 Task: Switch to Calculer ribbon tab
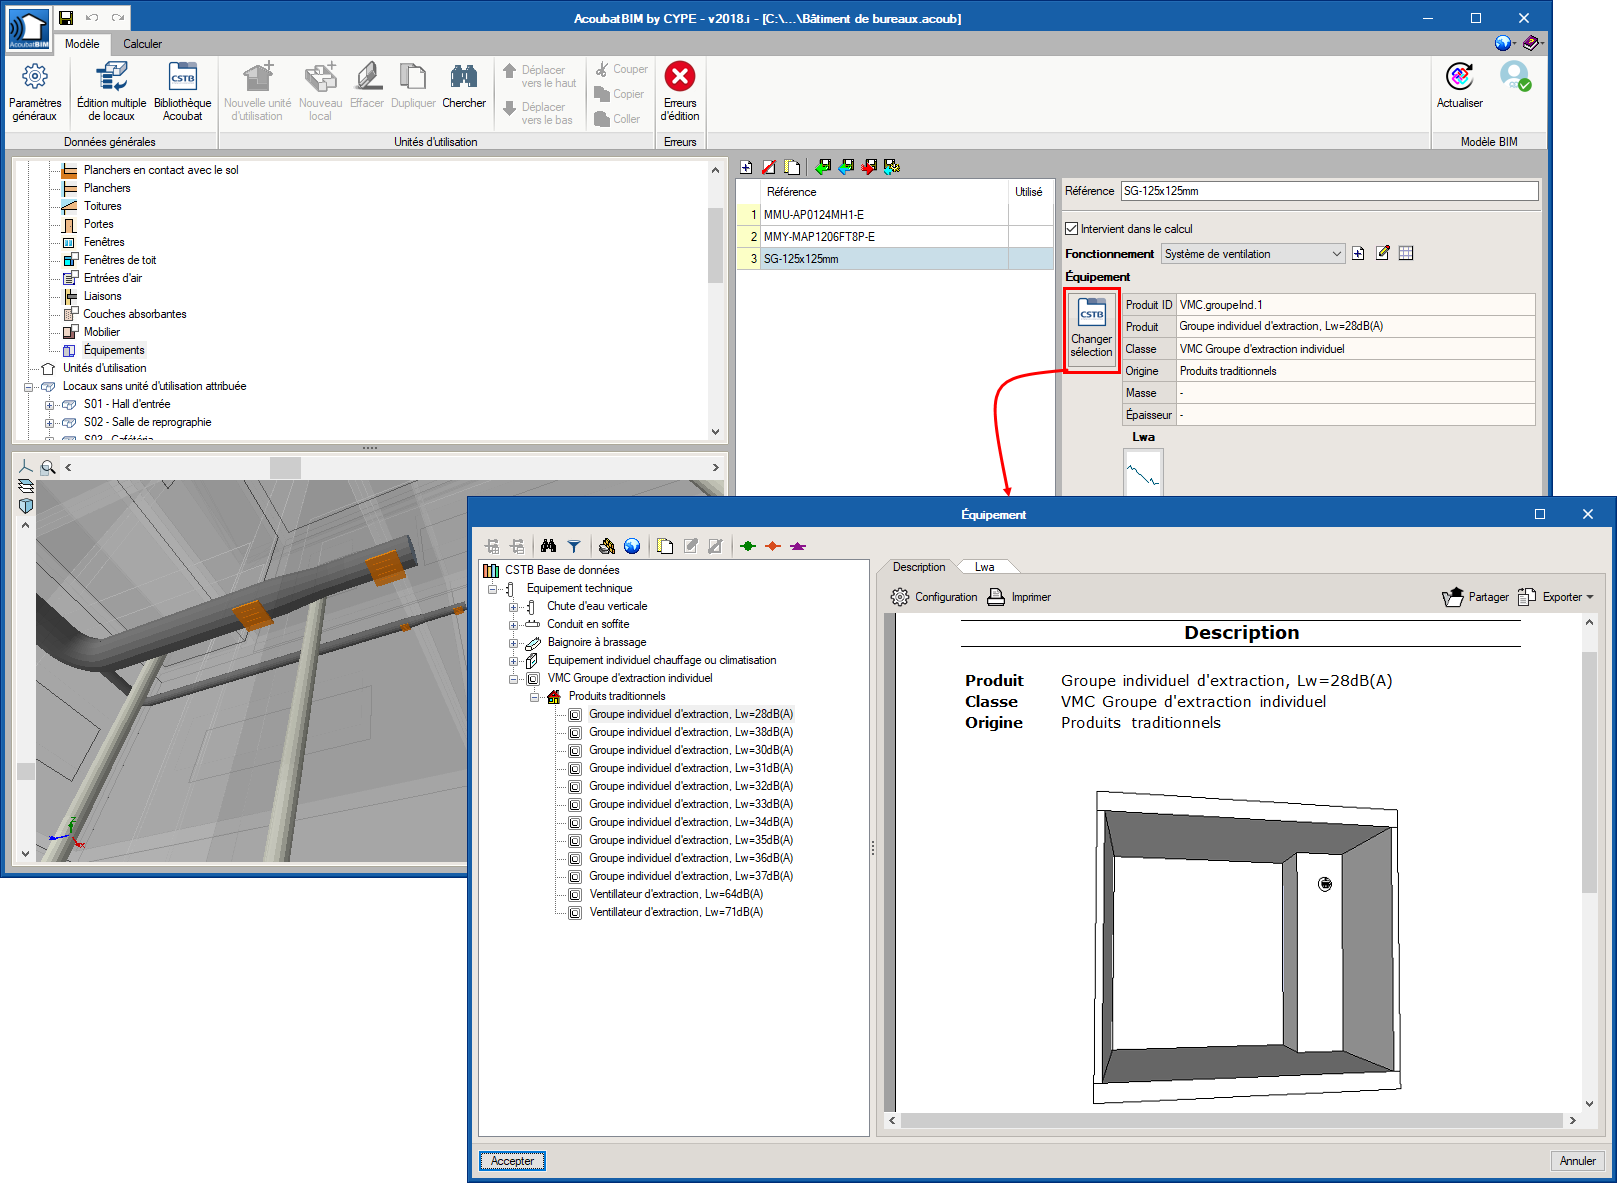coord(142,44)
